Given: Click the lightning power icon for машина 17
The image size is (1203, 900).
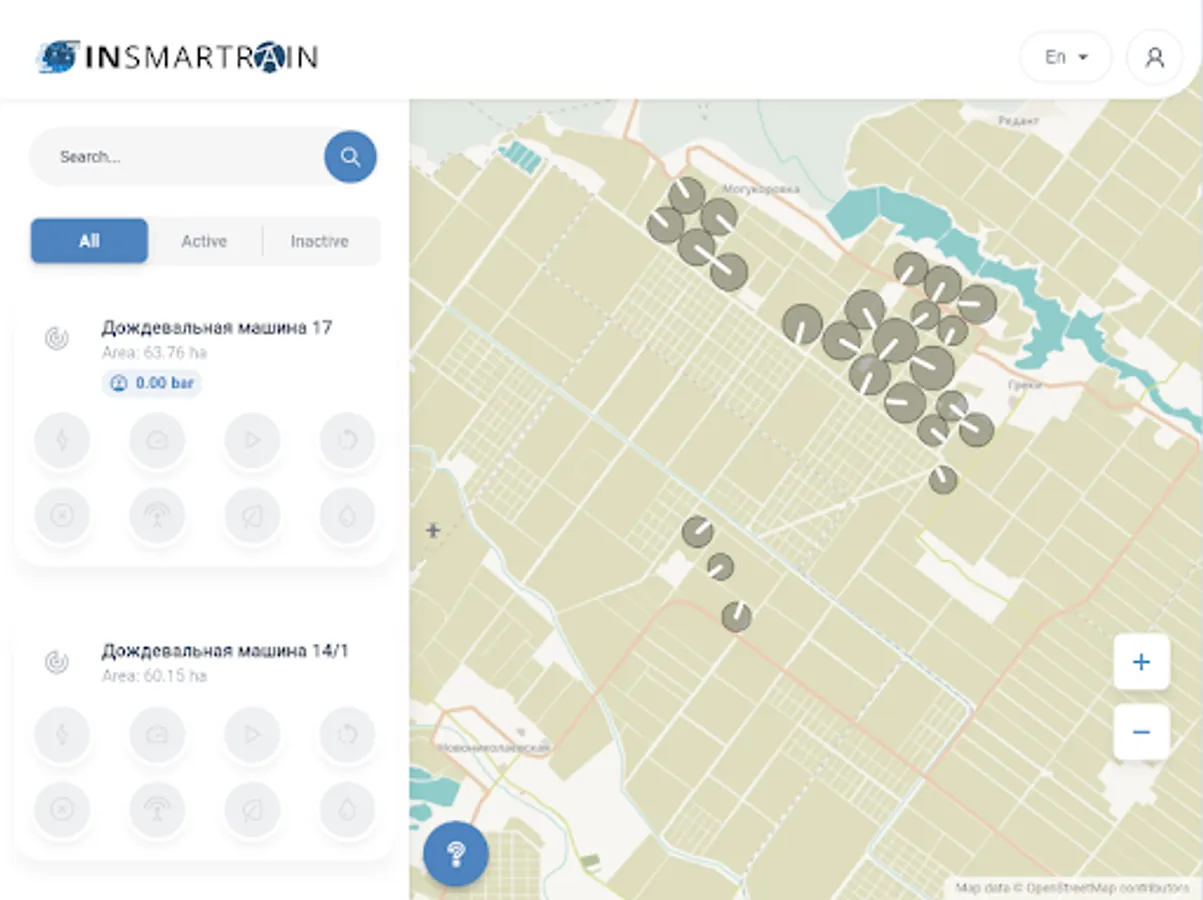Looking at the screenshot, I should tap(62, 440).
